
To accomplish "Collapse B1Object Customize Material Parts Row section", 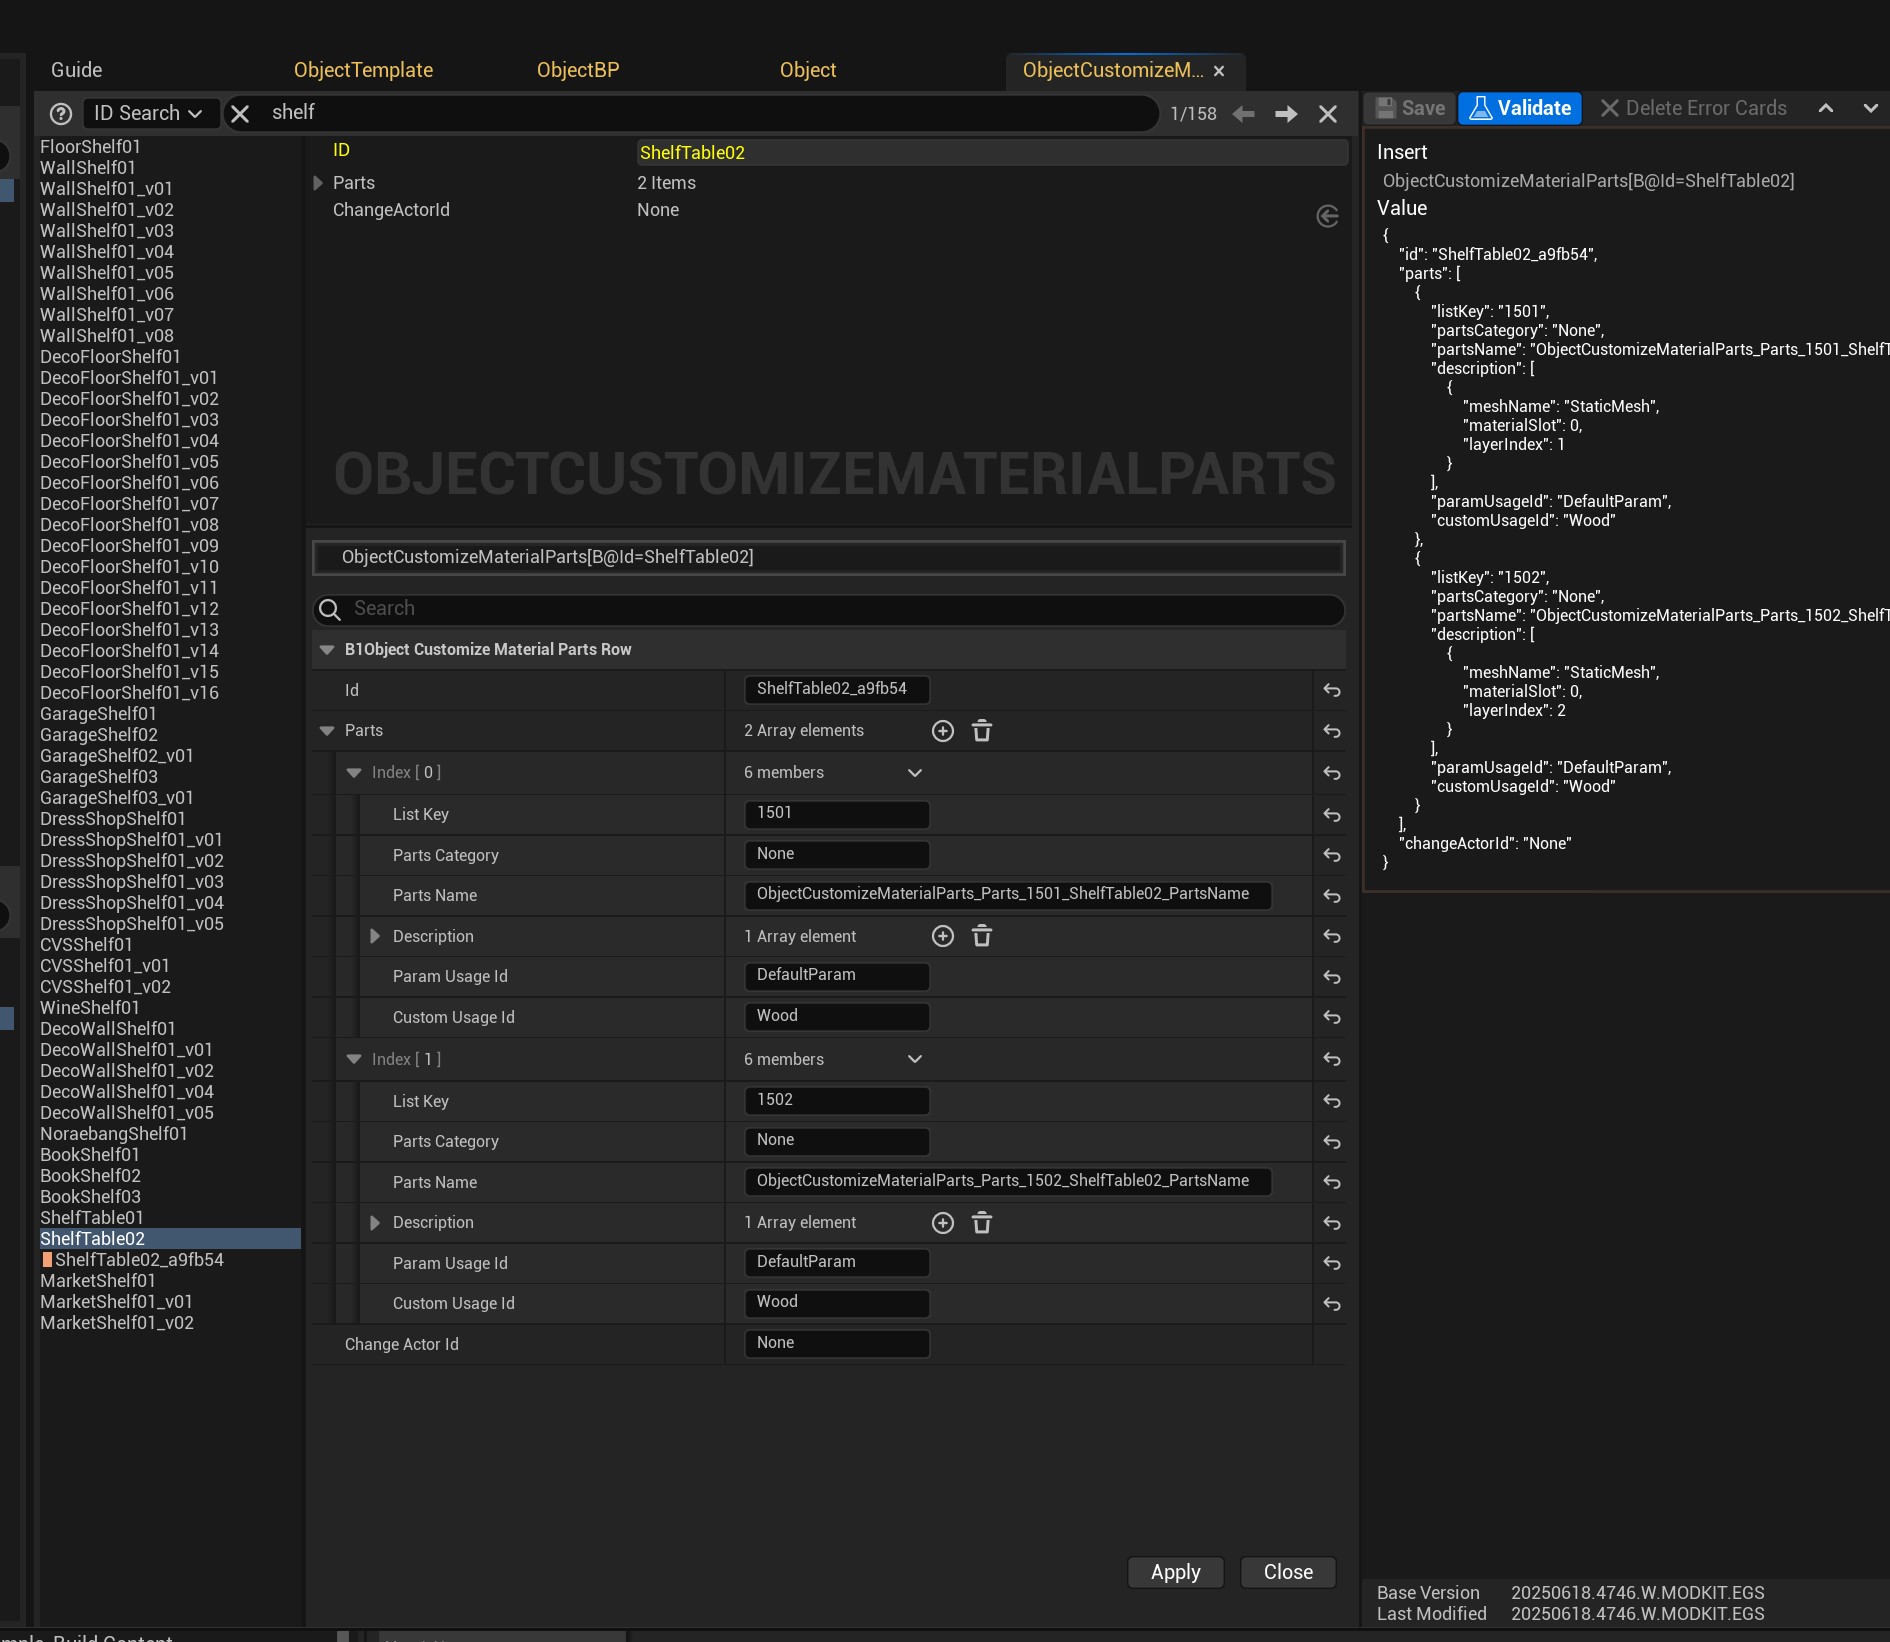I will 327,650.
